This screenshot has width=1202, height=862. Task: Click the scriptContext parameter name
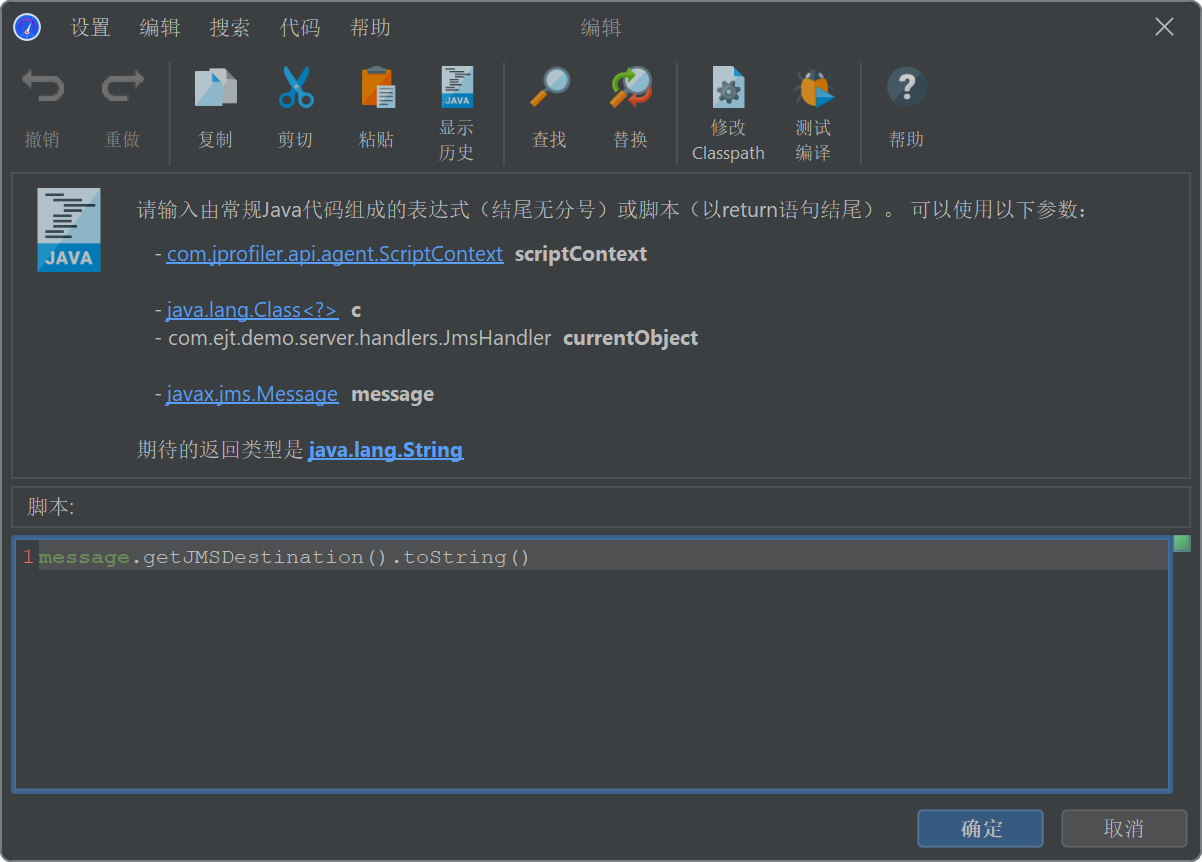click(x=581, y=254)
